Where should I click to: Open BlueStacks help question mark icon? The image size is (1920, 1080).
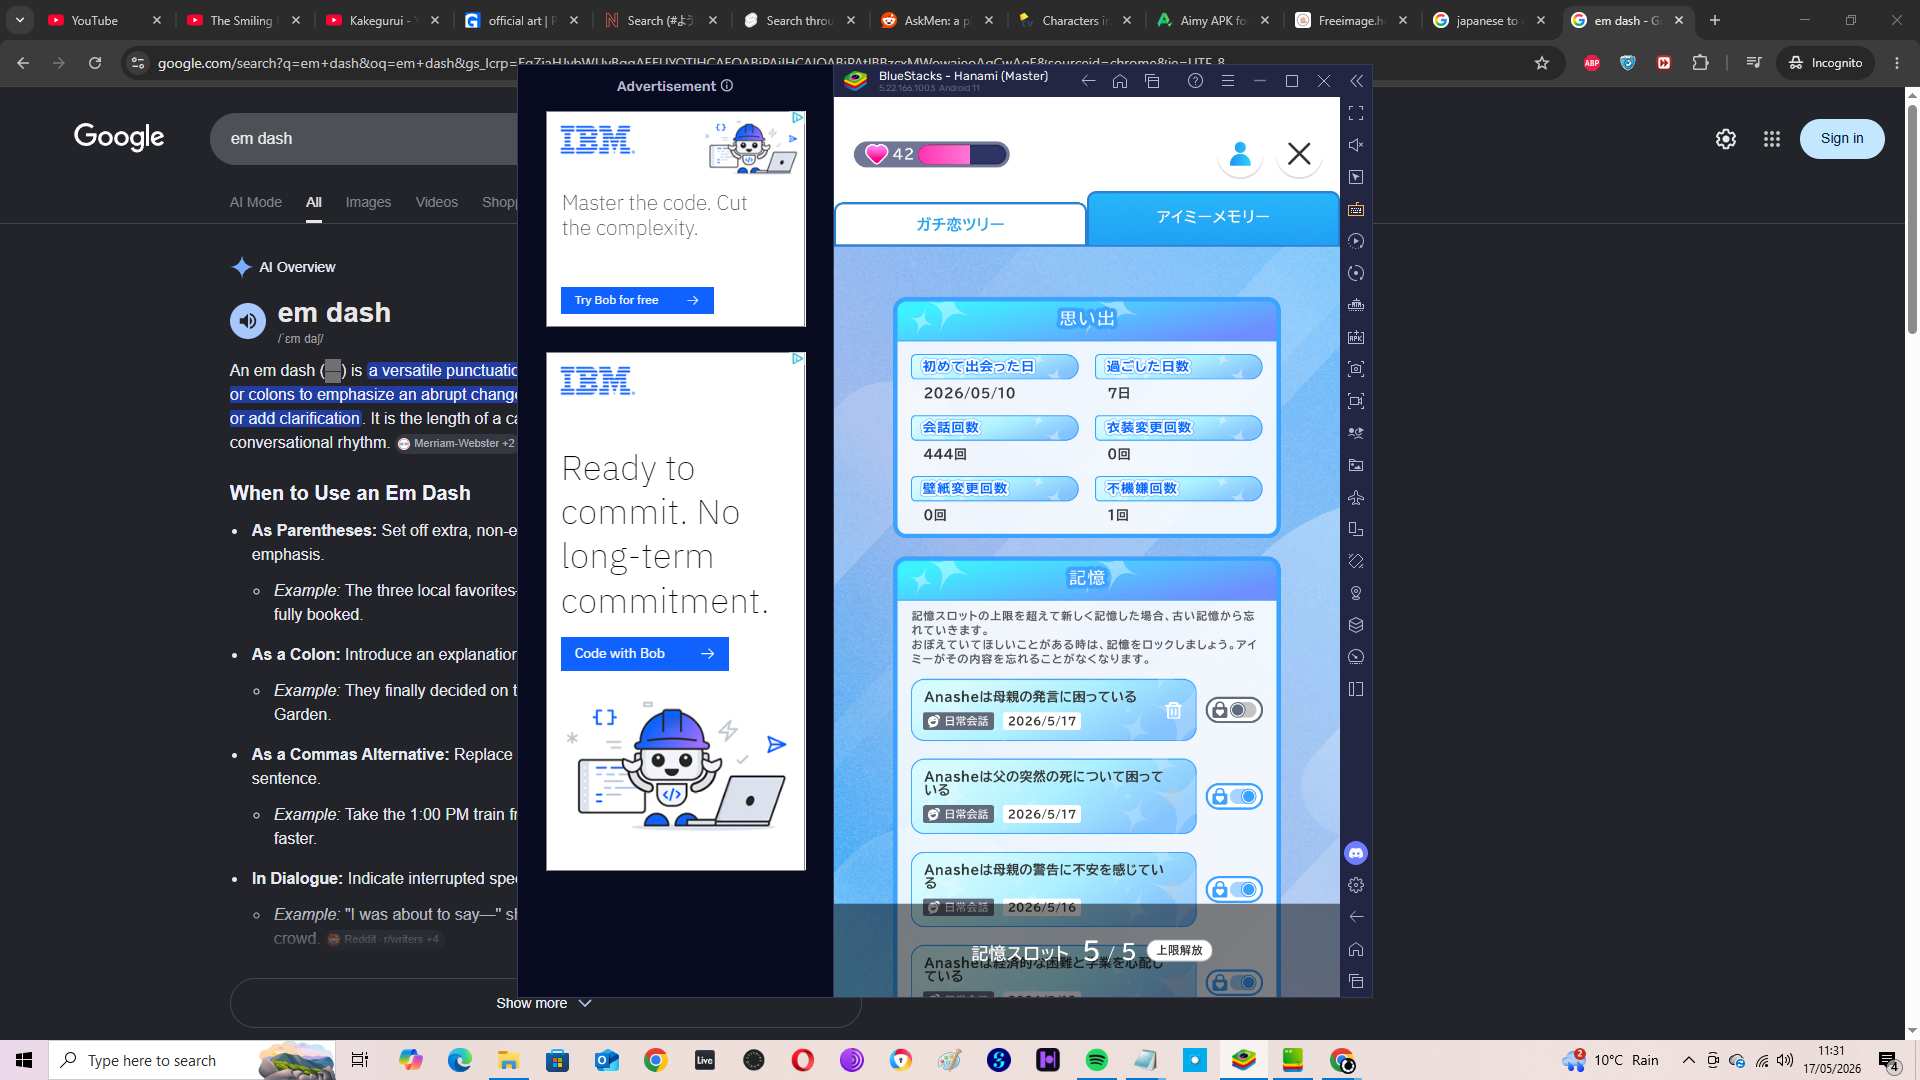(x=1195, y=81)
